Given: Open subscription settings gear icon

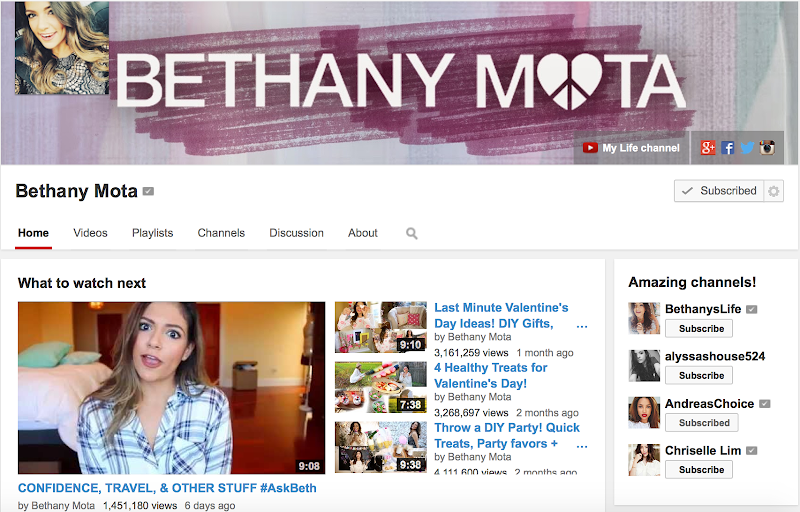Looking at the screenshot, I should 773,191.
